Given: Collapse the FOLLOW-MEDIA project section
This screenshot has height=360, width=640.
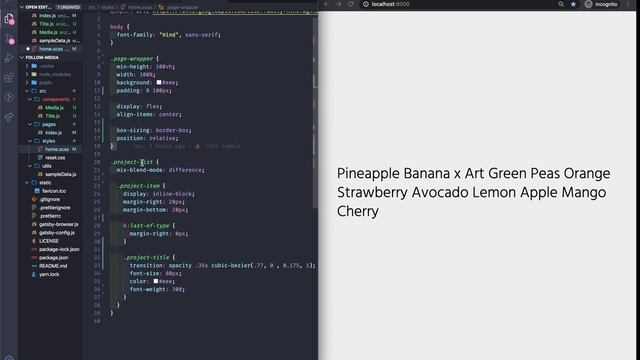Looking at the screenshot, I should pos(22,58).
